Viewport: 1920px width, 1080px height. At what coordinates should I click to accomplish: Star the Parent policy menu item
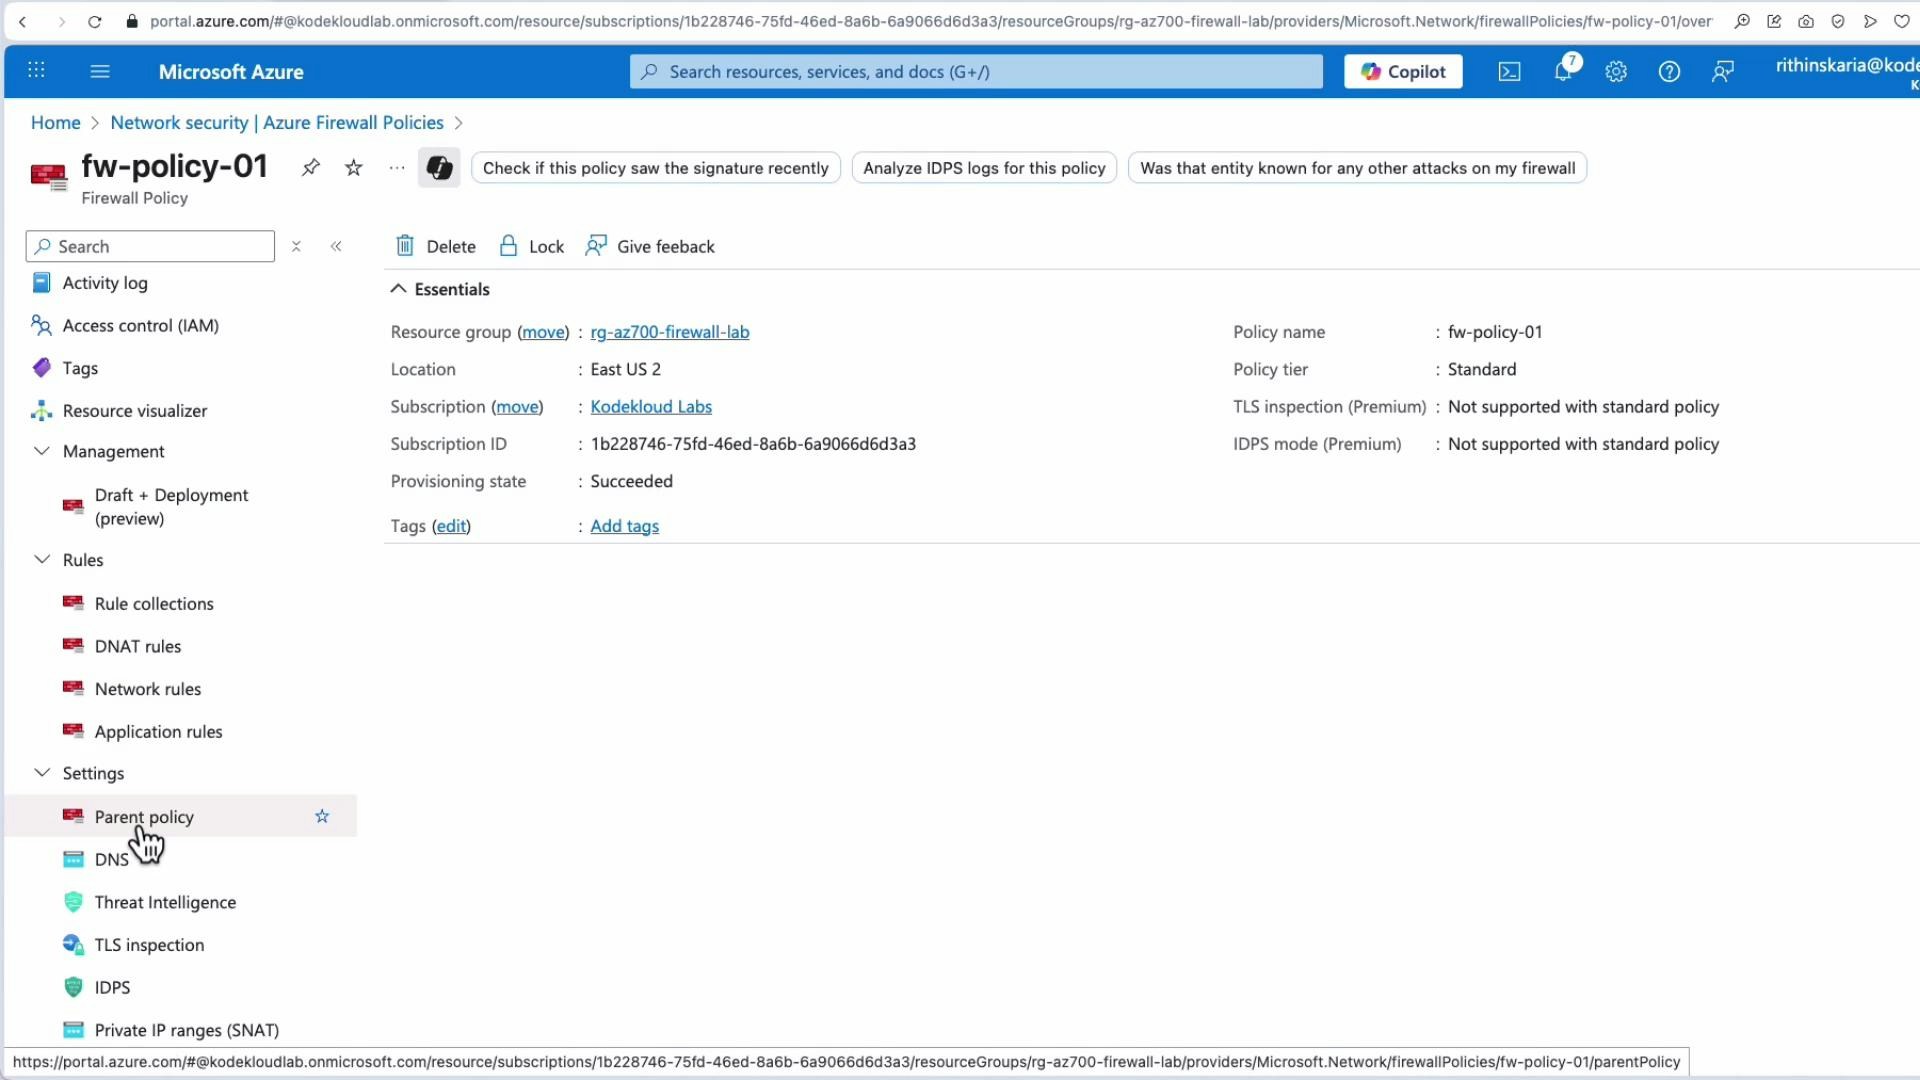pyautogui.click(x=321, y=816)
